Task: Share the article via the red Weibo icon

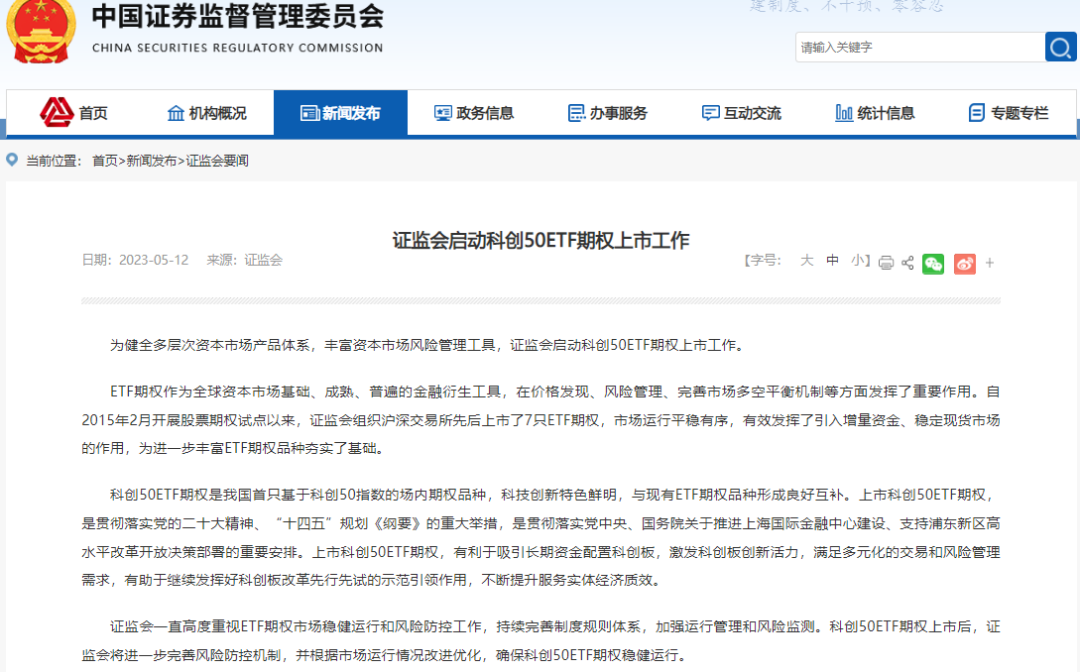Action: [x=964, y=263]
